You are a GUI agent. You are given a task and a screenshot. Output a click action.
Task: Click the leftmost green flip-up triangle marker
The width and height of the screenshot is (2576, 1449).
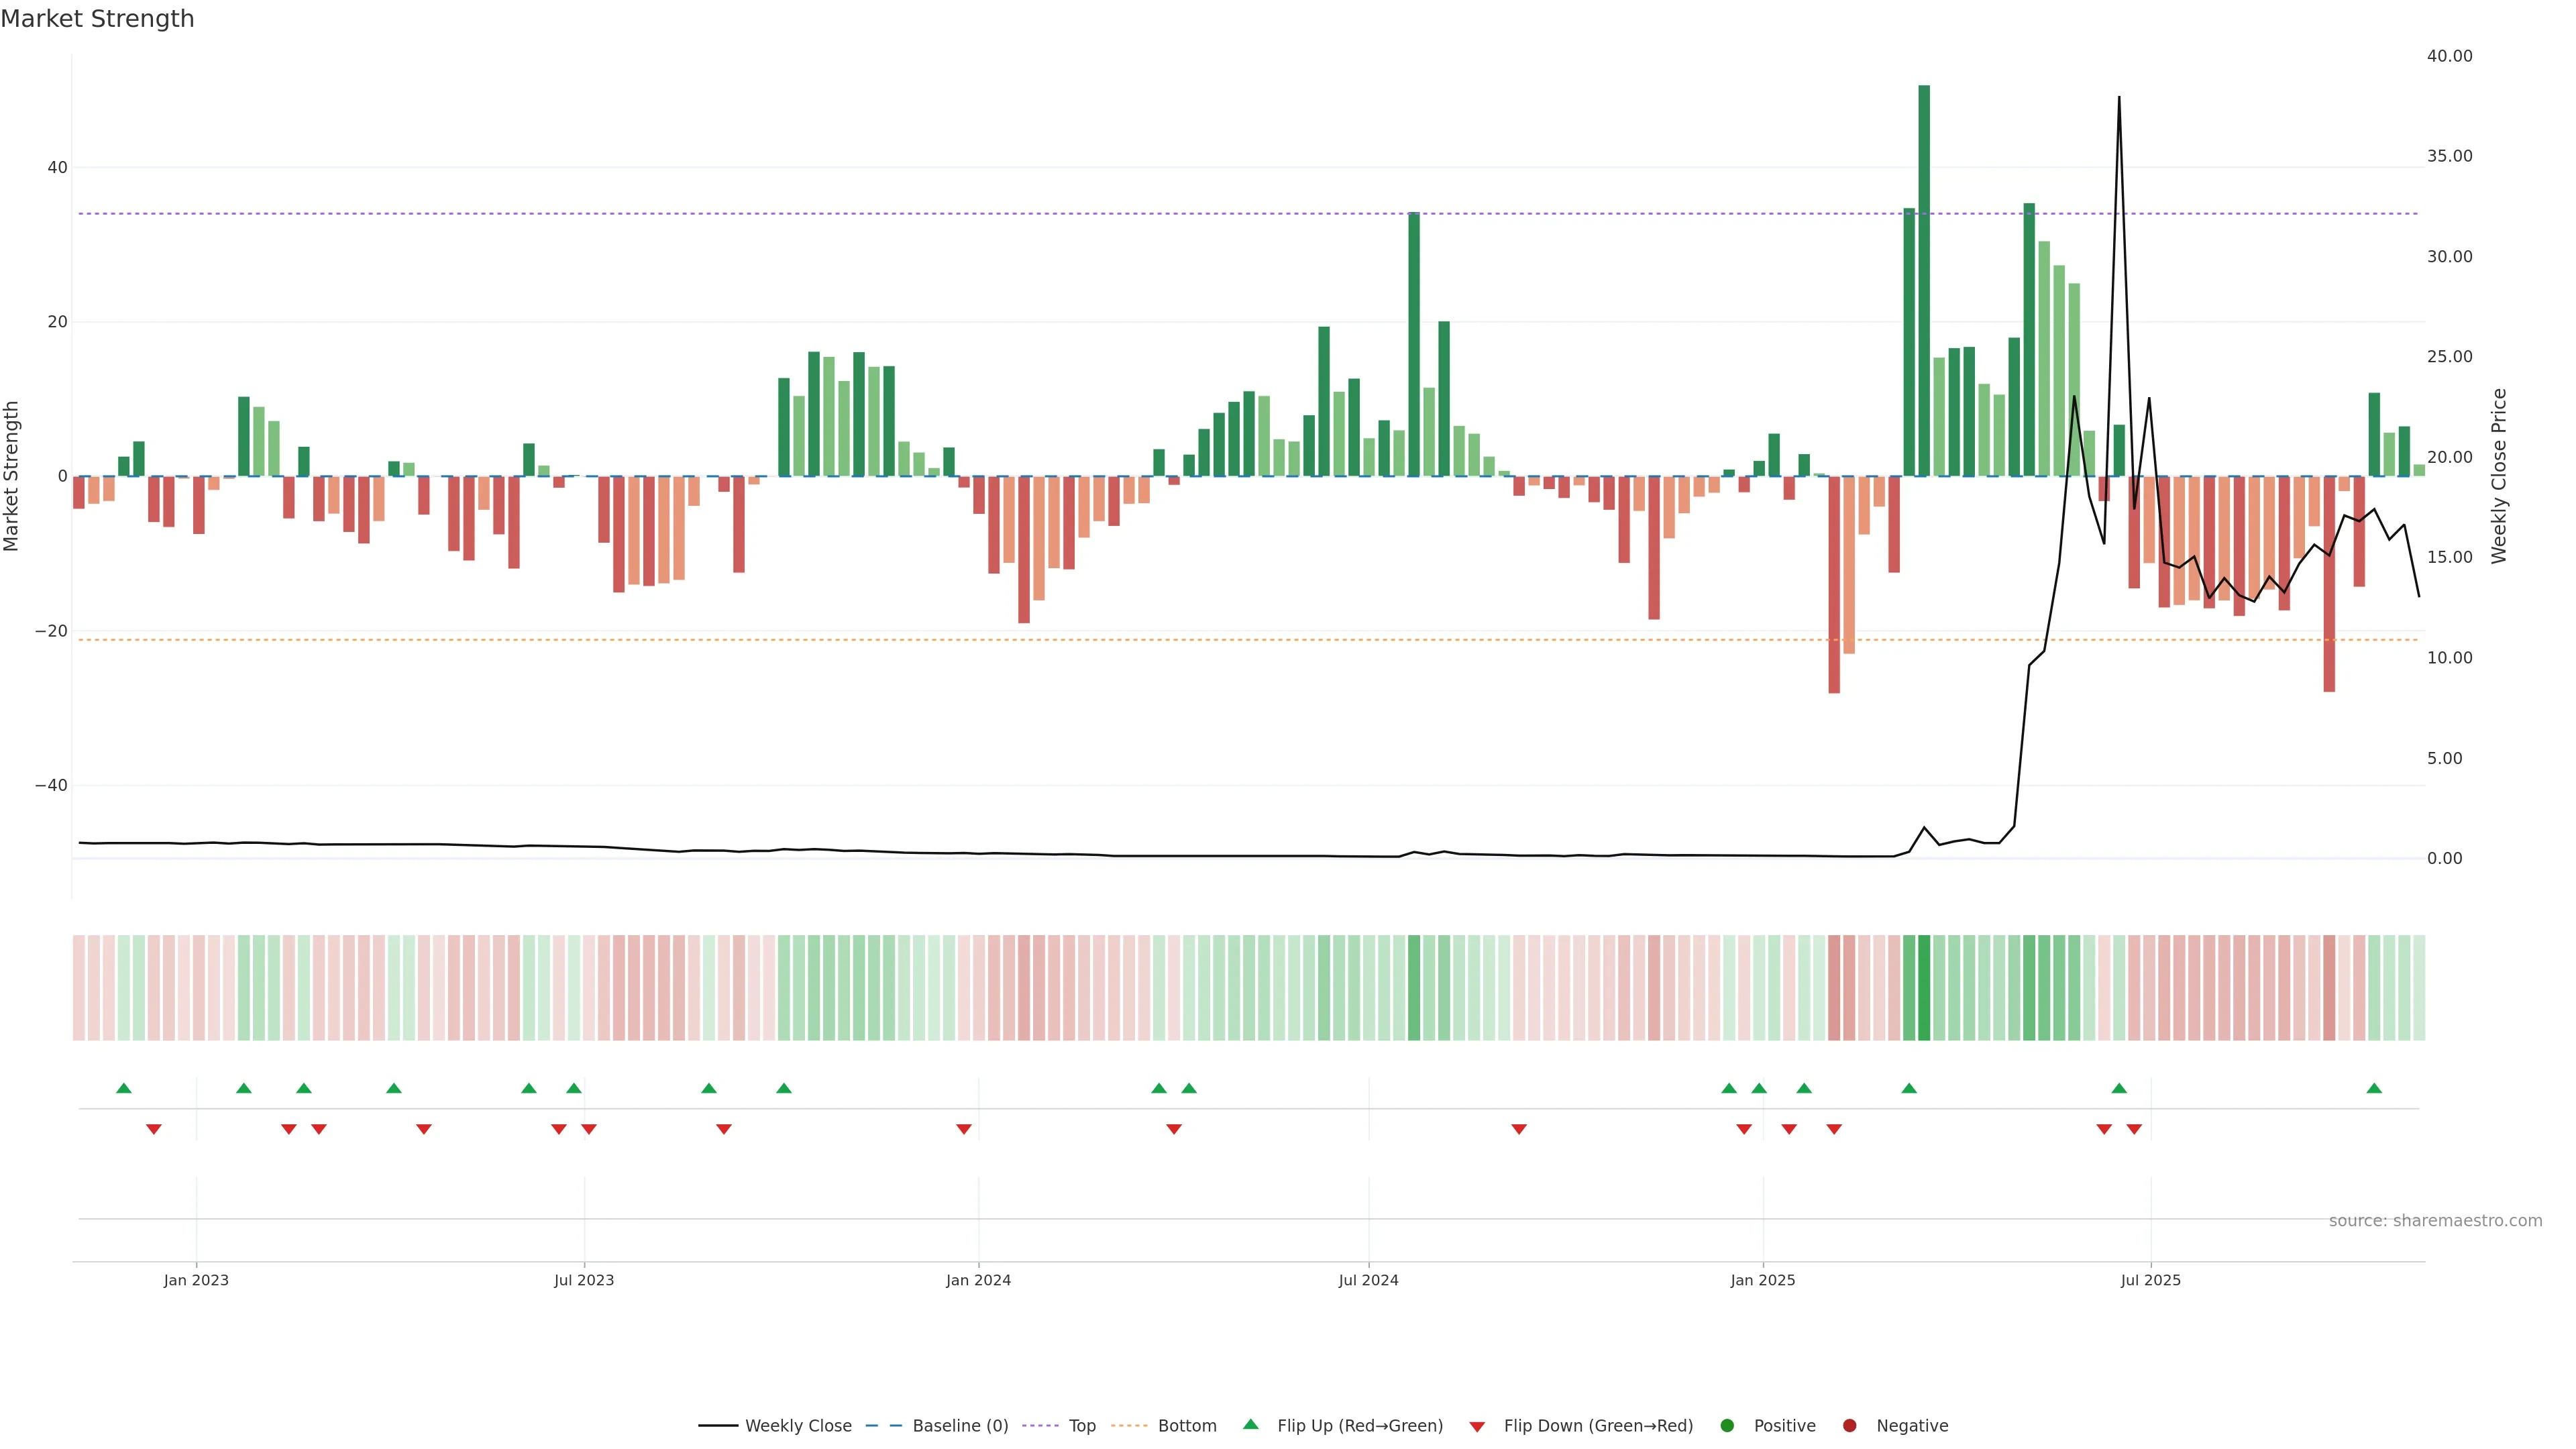(x=124, y=1088)
